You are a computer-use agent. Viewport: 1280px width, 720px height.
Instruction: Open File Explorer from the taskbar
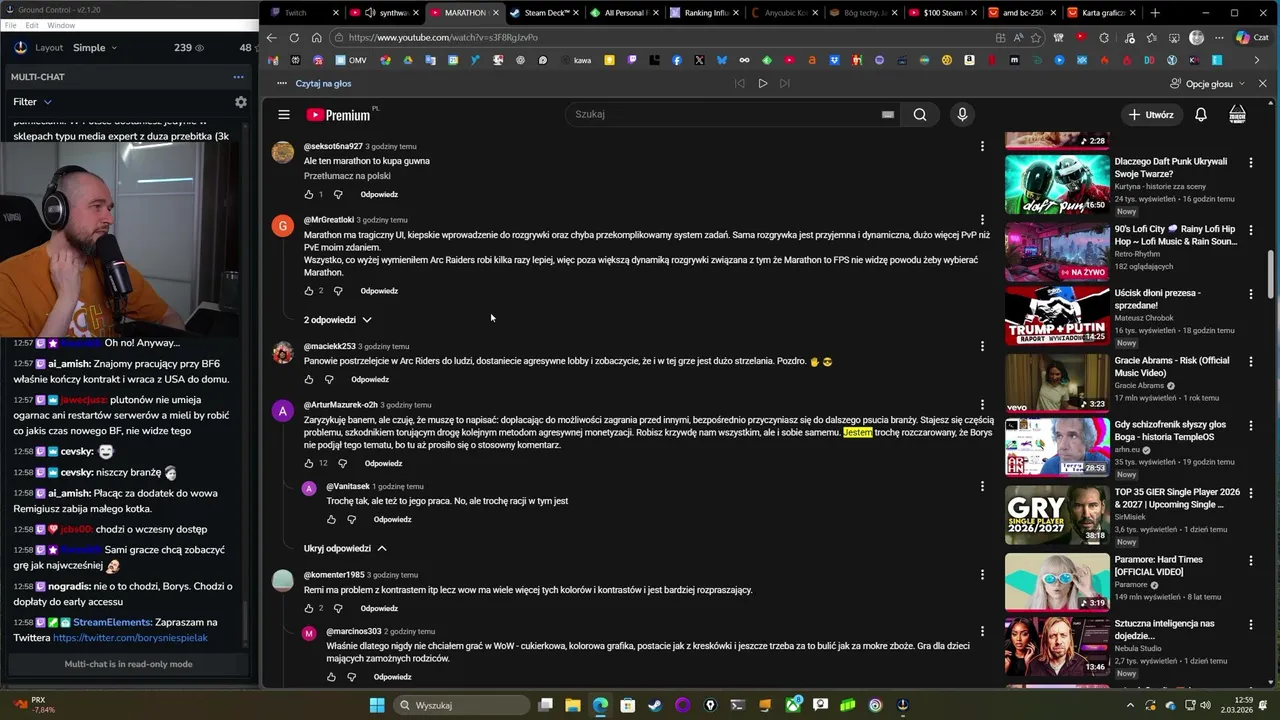pyautogui.click(x=574, y=705)
